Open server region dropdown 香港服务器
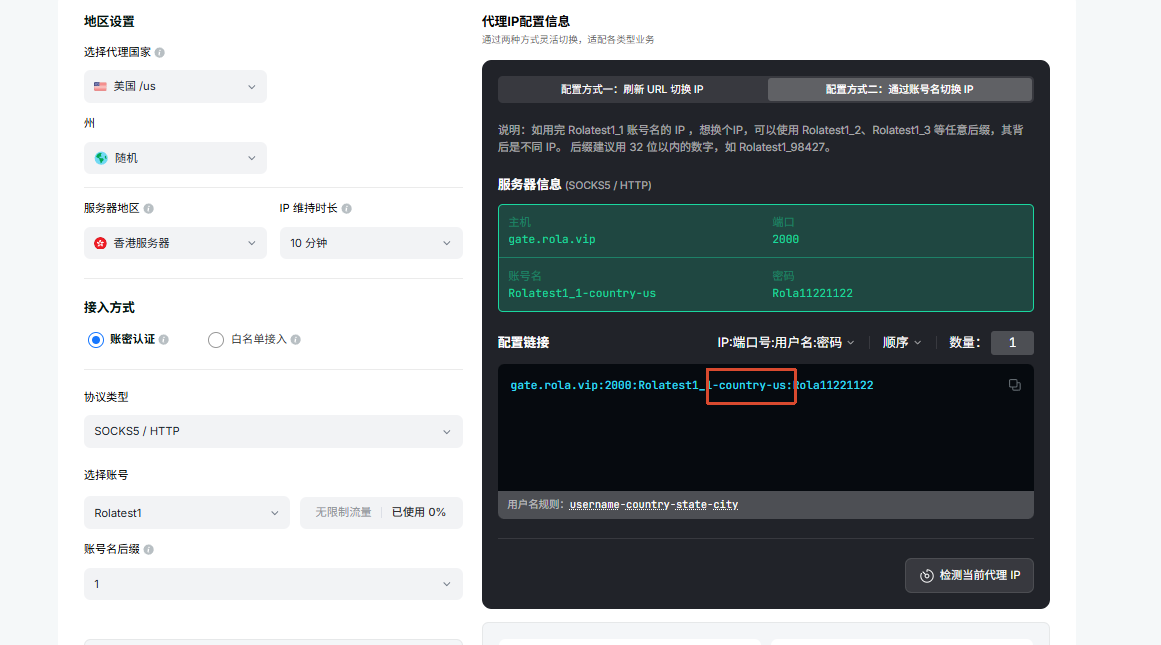Image resolution: width=1161 pixels, height=645 pixels. (175, 243)
